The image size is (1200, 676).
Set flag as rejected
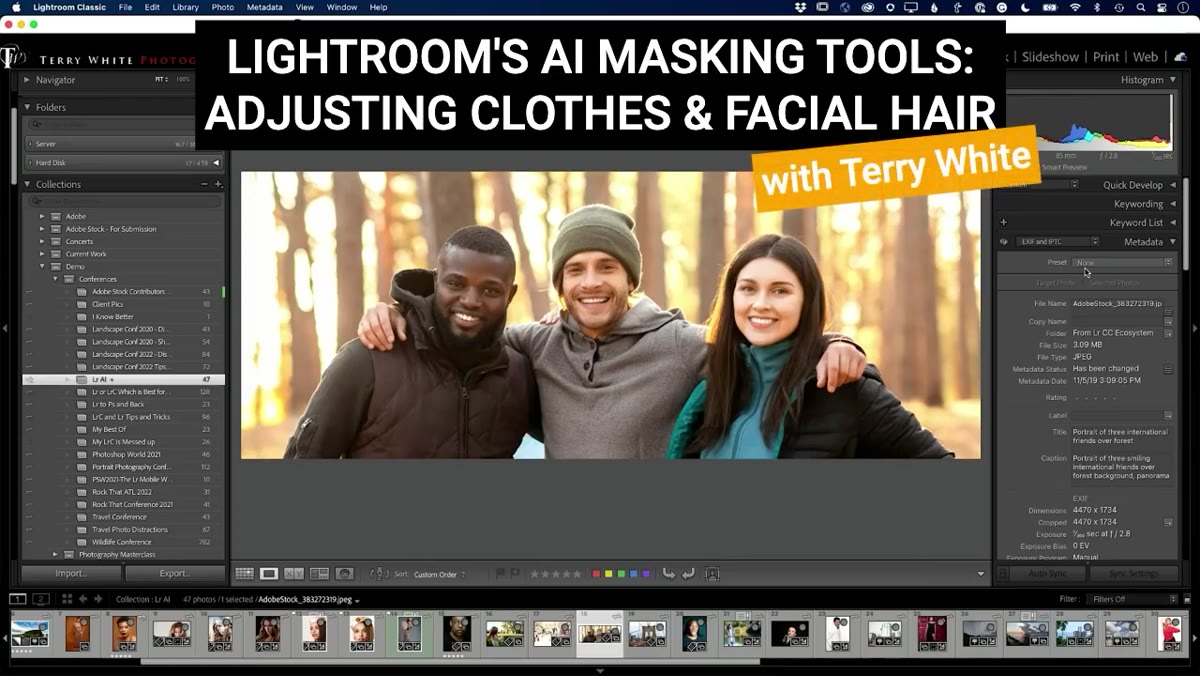(x=514, y=574)
